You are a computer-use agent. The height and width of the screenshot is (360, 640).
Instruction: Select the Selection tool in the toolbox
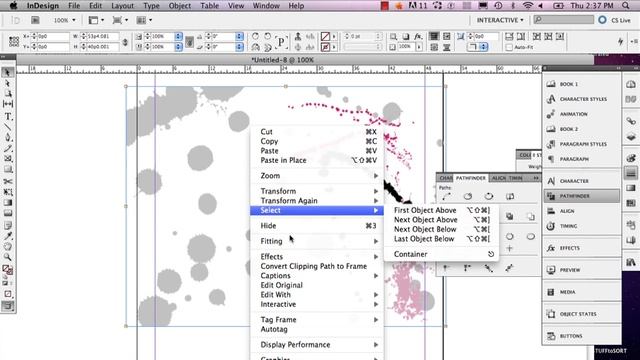click(x=7, y=73)
